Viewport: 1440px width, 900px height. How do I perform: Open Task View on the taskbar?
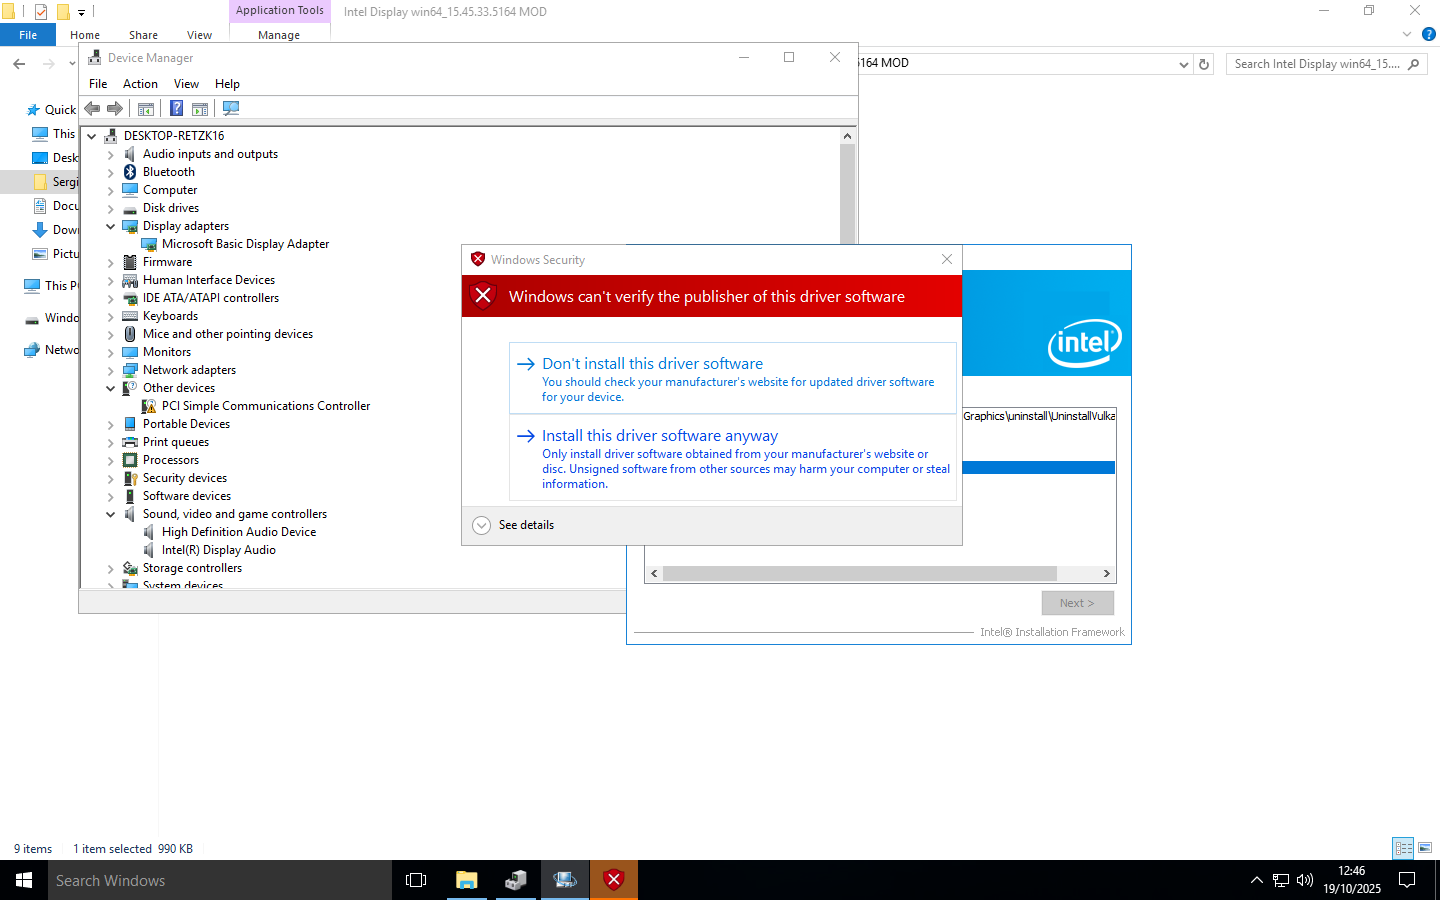click(416, 880)
